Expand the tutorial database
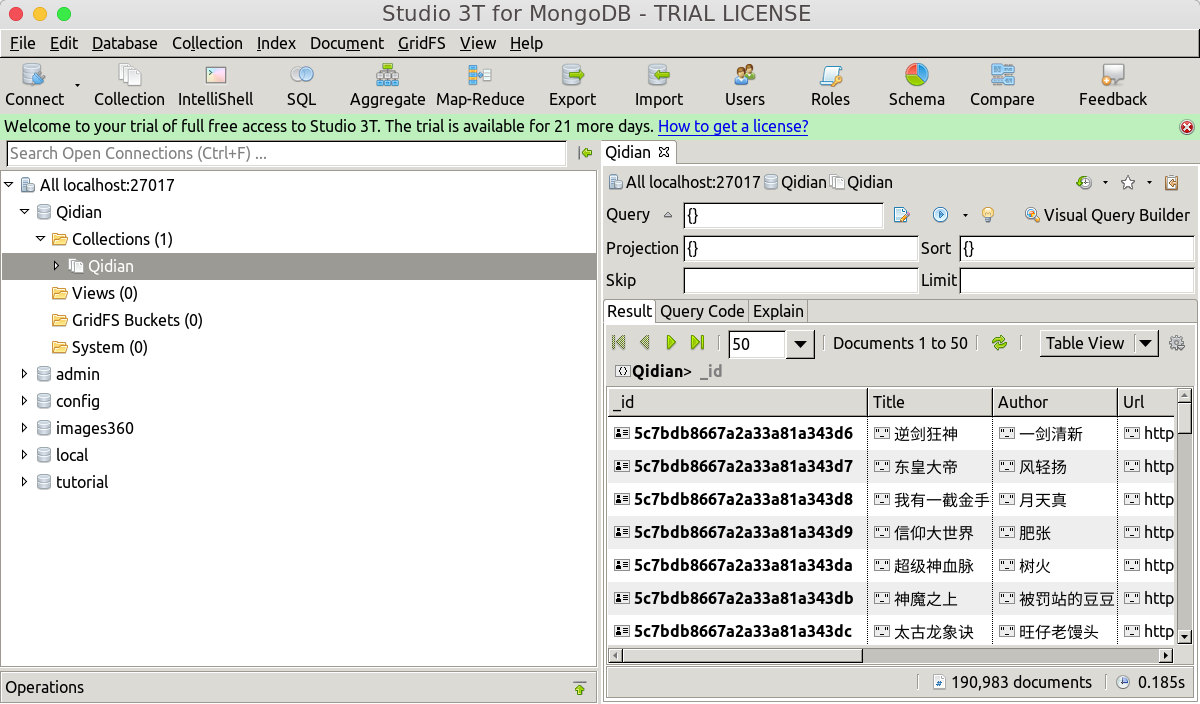 [x=25, y=482]
